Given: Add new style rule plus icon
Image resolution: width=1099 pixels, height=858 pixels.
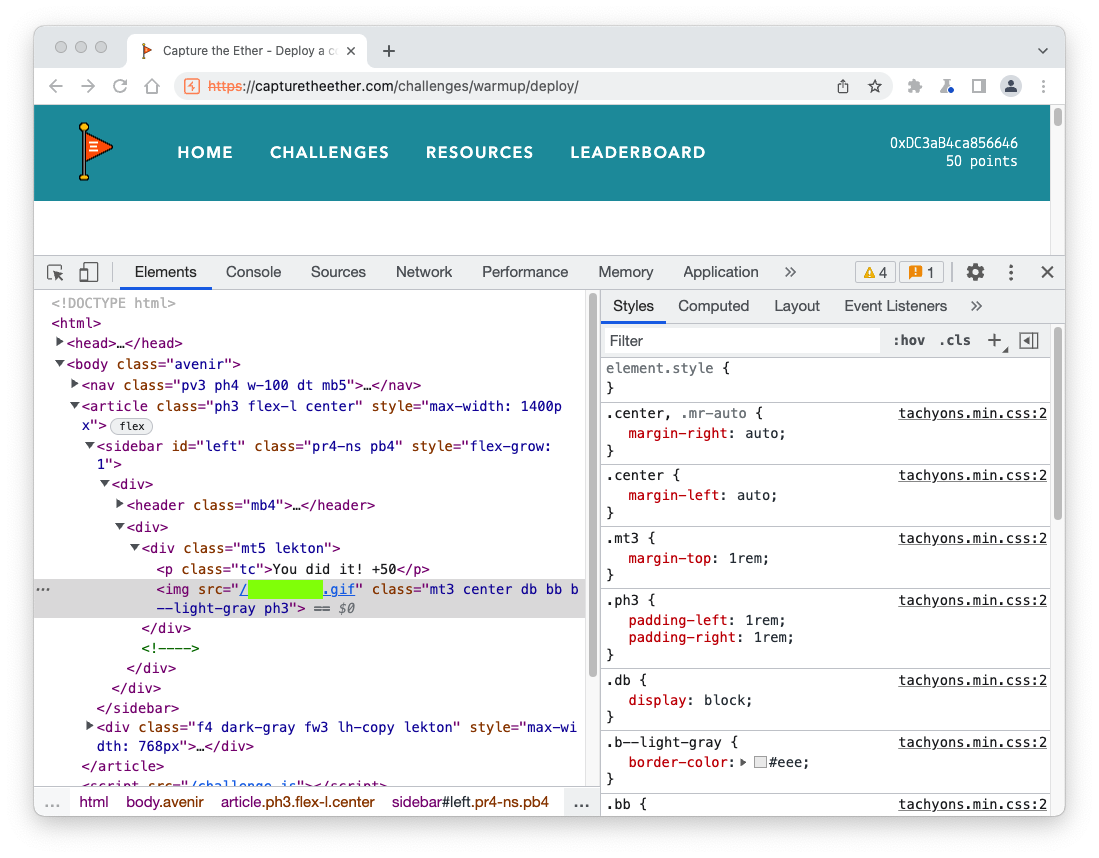Looking at the screenshot, I should click(994, 340).
